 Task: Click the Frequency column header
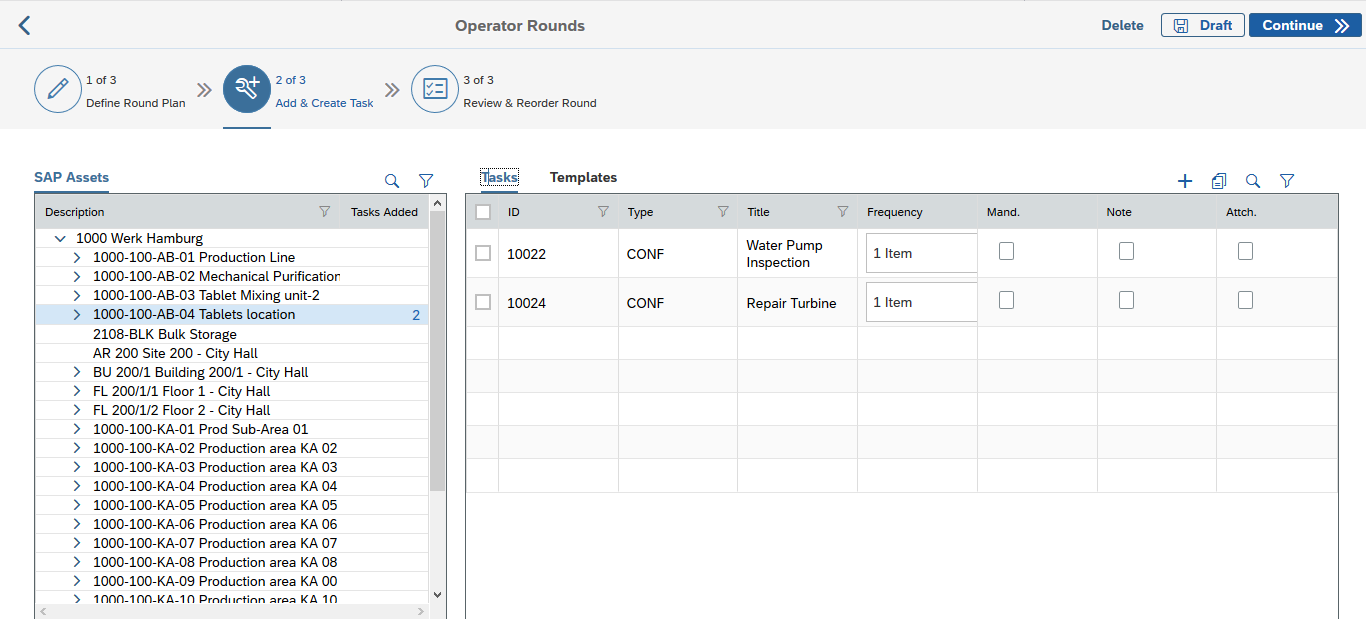895,212
